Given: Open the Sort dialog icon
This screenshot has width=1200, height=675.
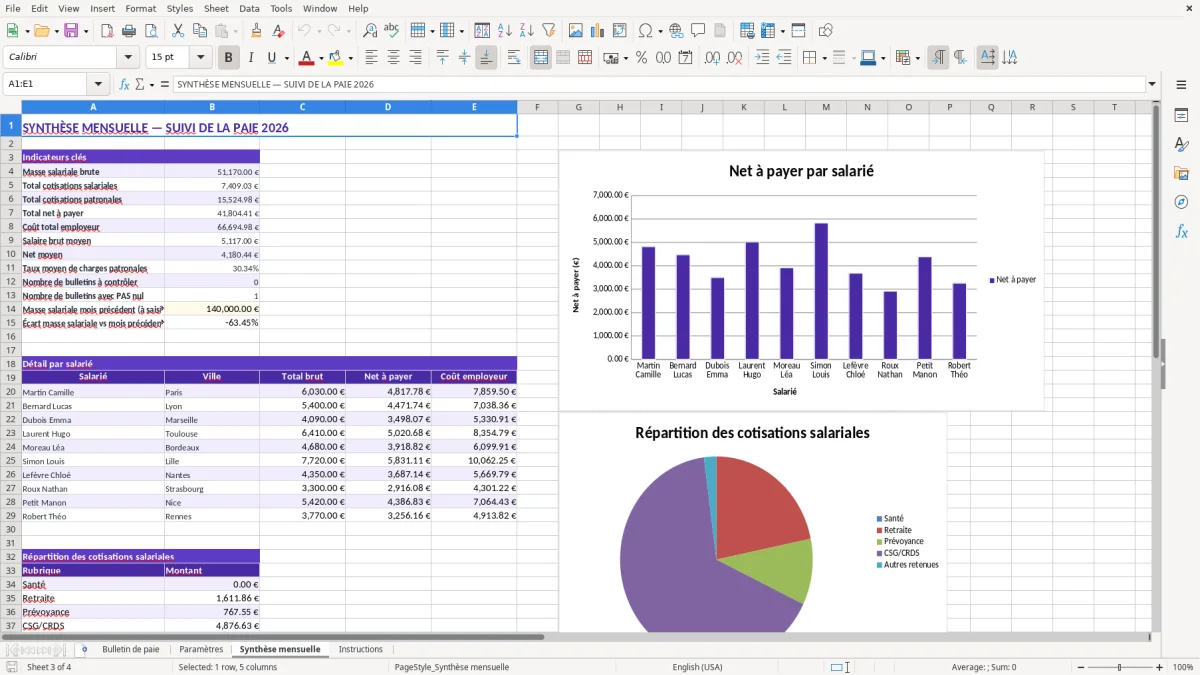Looking at the screenshot, I should (x=482, y=31).
